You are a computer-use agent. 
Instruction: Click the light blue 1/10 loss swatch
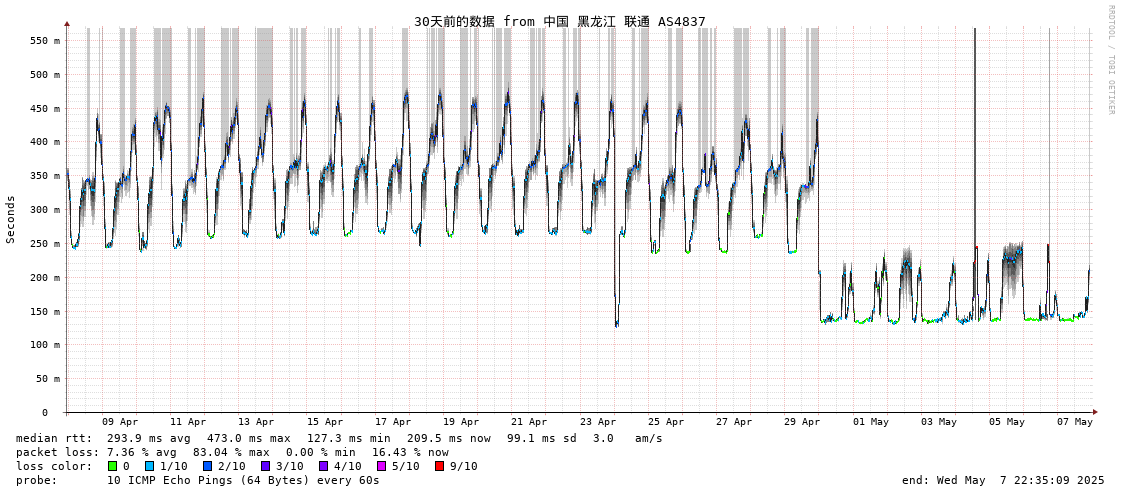[x=148, y=466]
